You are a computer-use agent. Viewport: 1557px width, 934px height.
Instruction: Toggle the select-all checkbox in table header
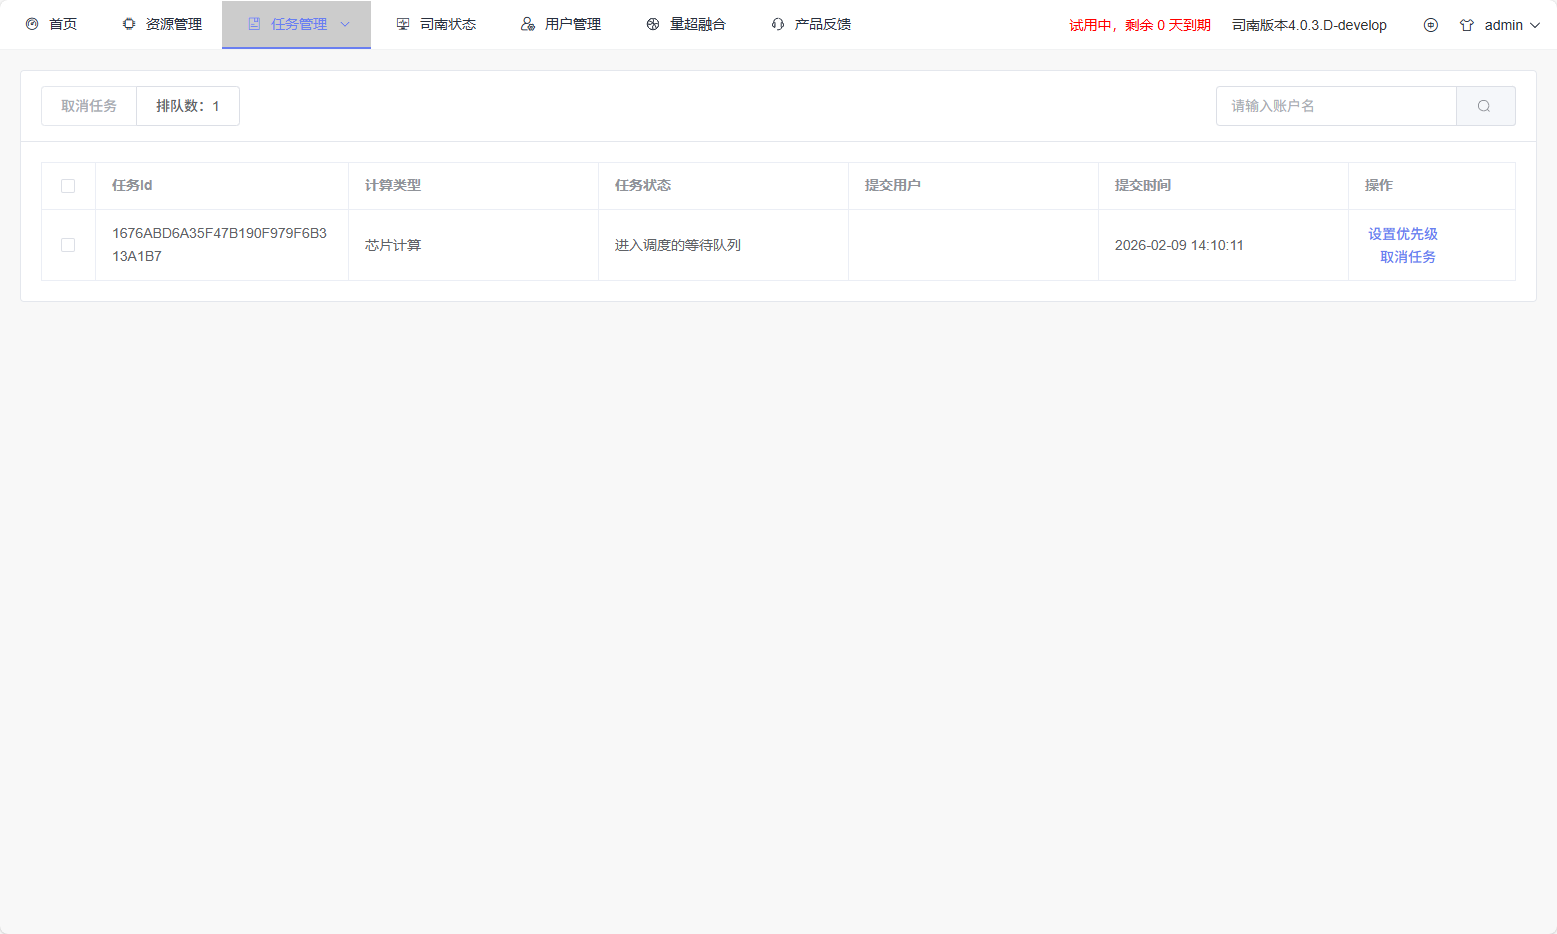point(68,186)
